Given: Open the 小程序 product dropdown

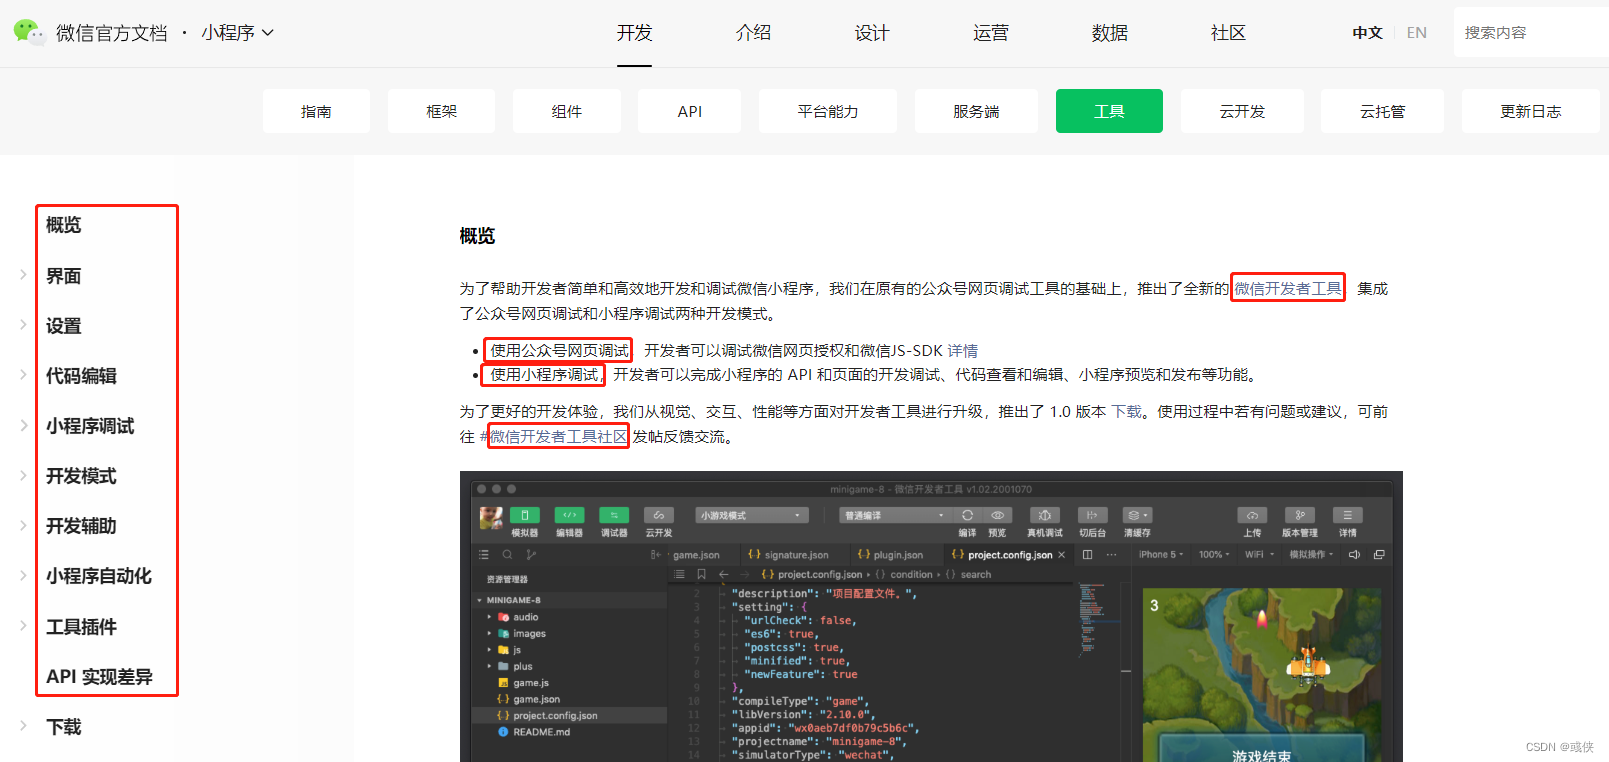Looking at the screenshot, I should coord(237,33).
